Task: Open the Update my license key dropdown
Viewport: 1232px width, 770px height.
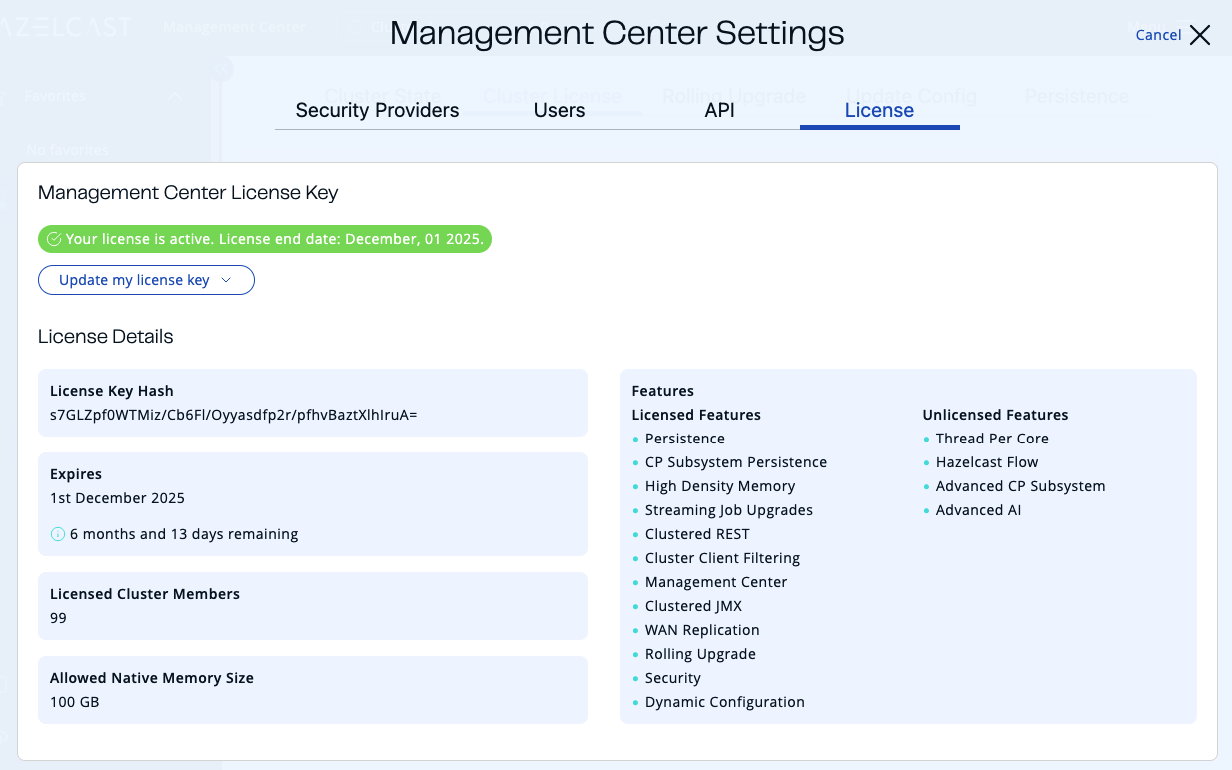Action: [x=146, y=280]
